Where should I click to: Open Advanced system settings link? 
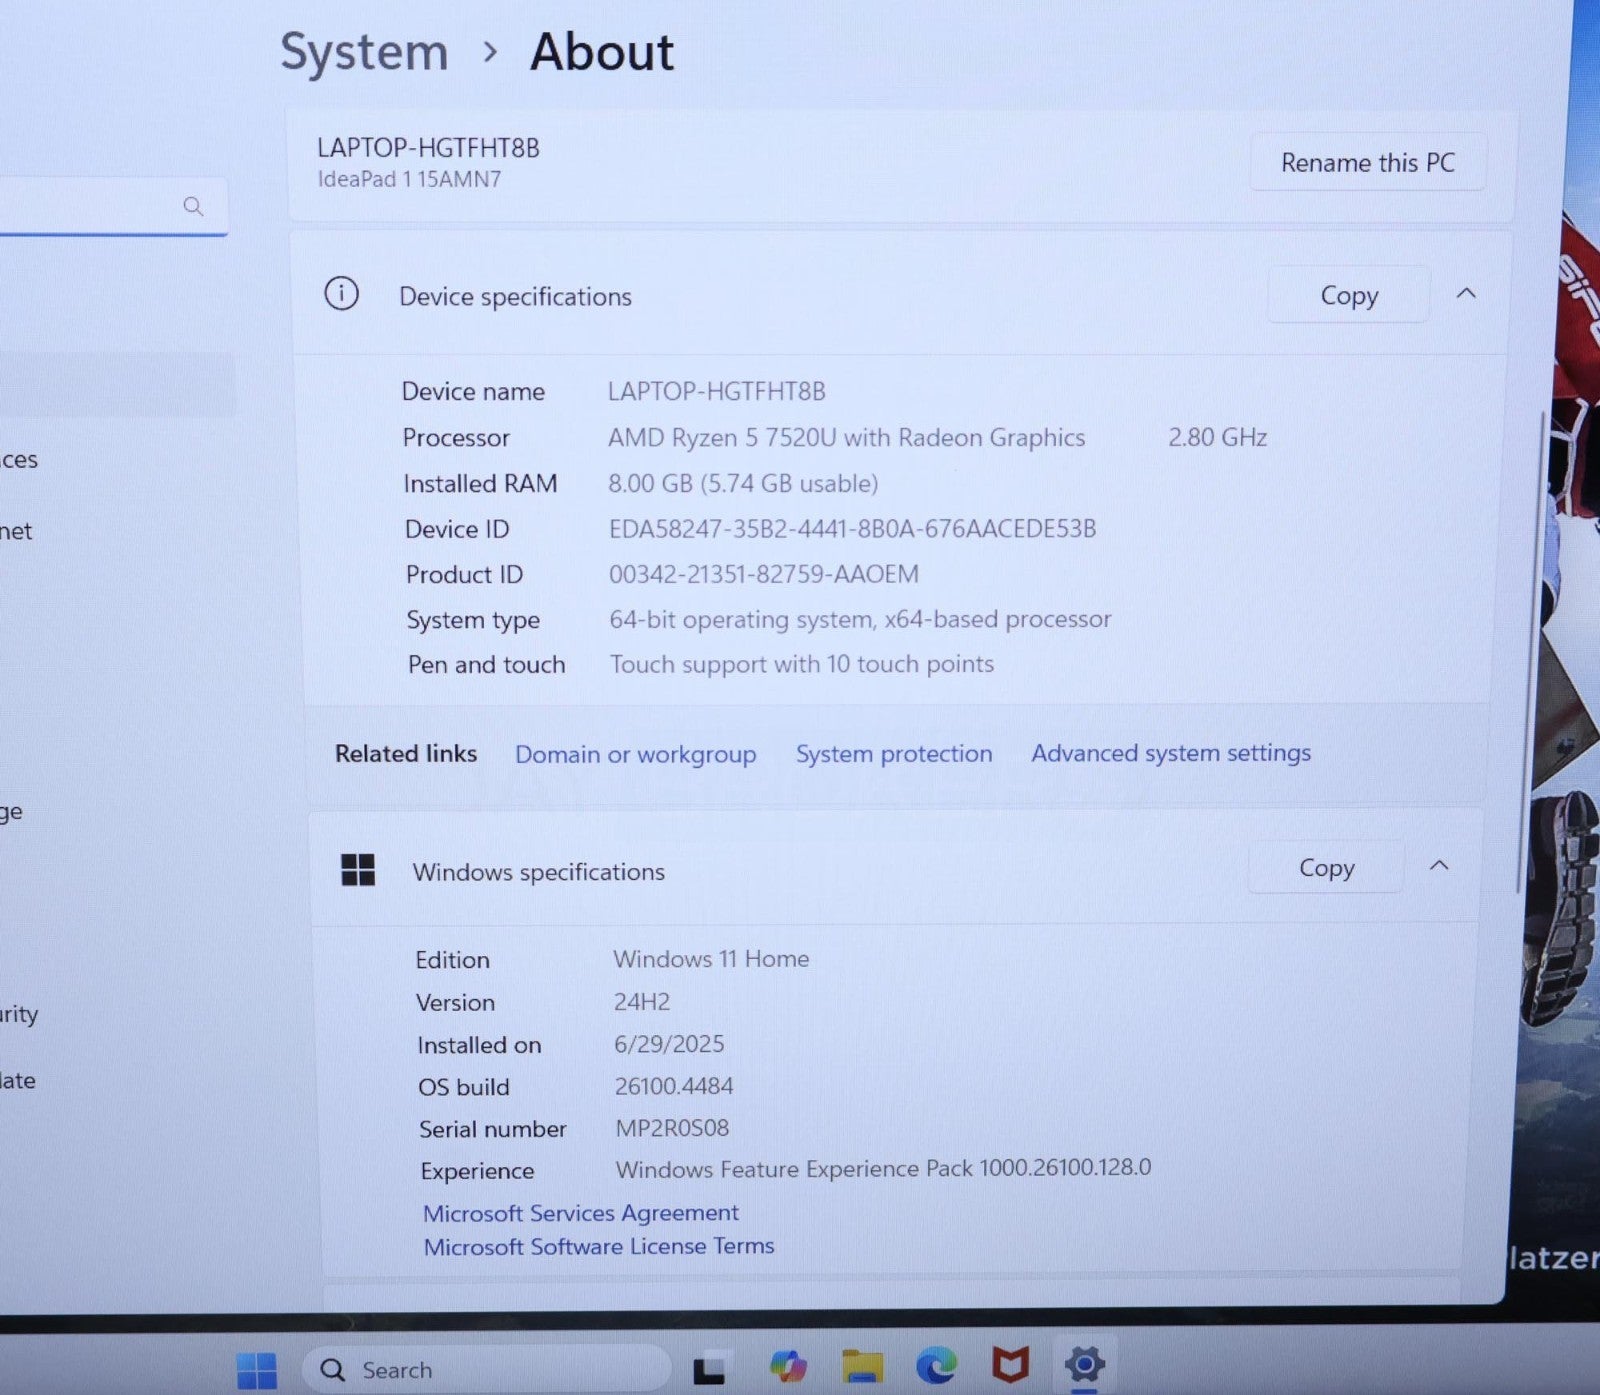pos(1170,753)
